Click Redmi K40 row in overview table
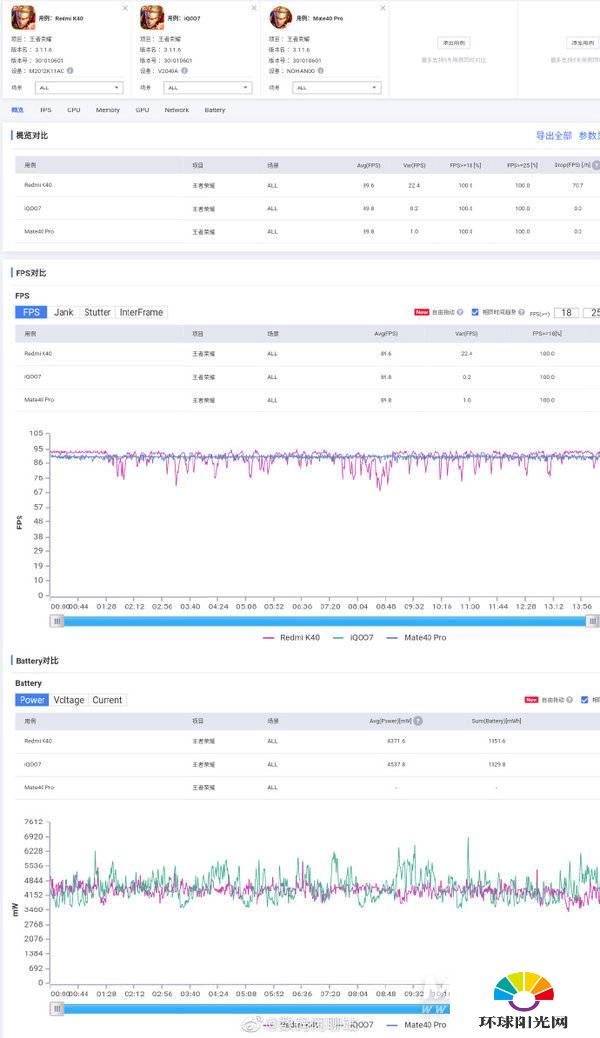 [x=307, y=185]
